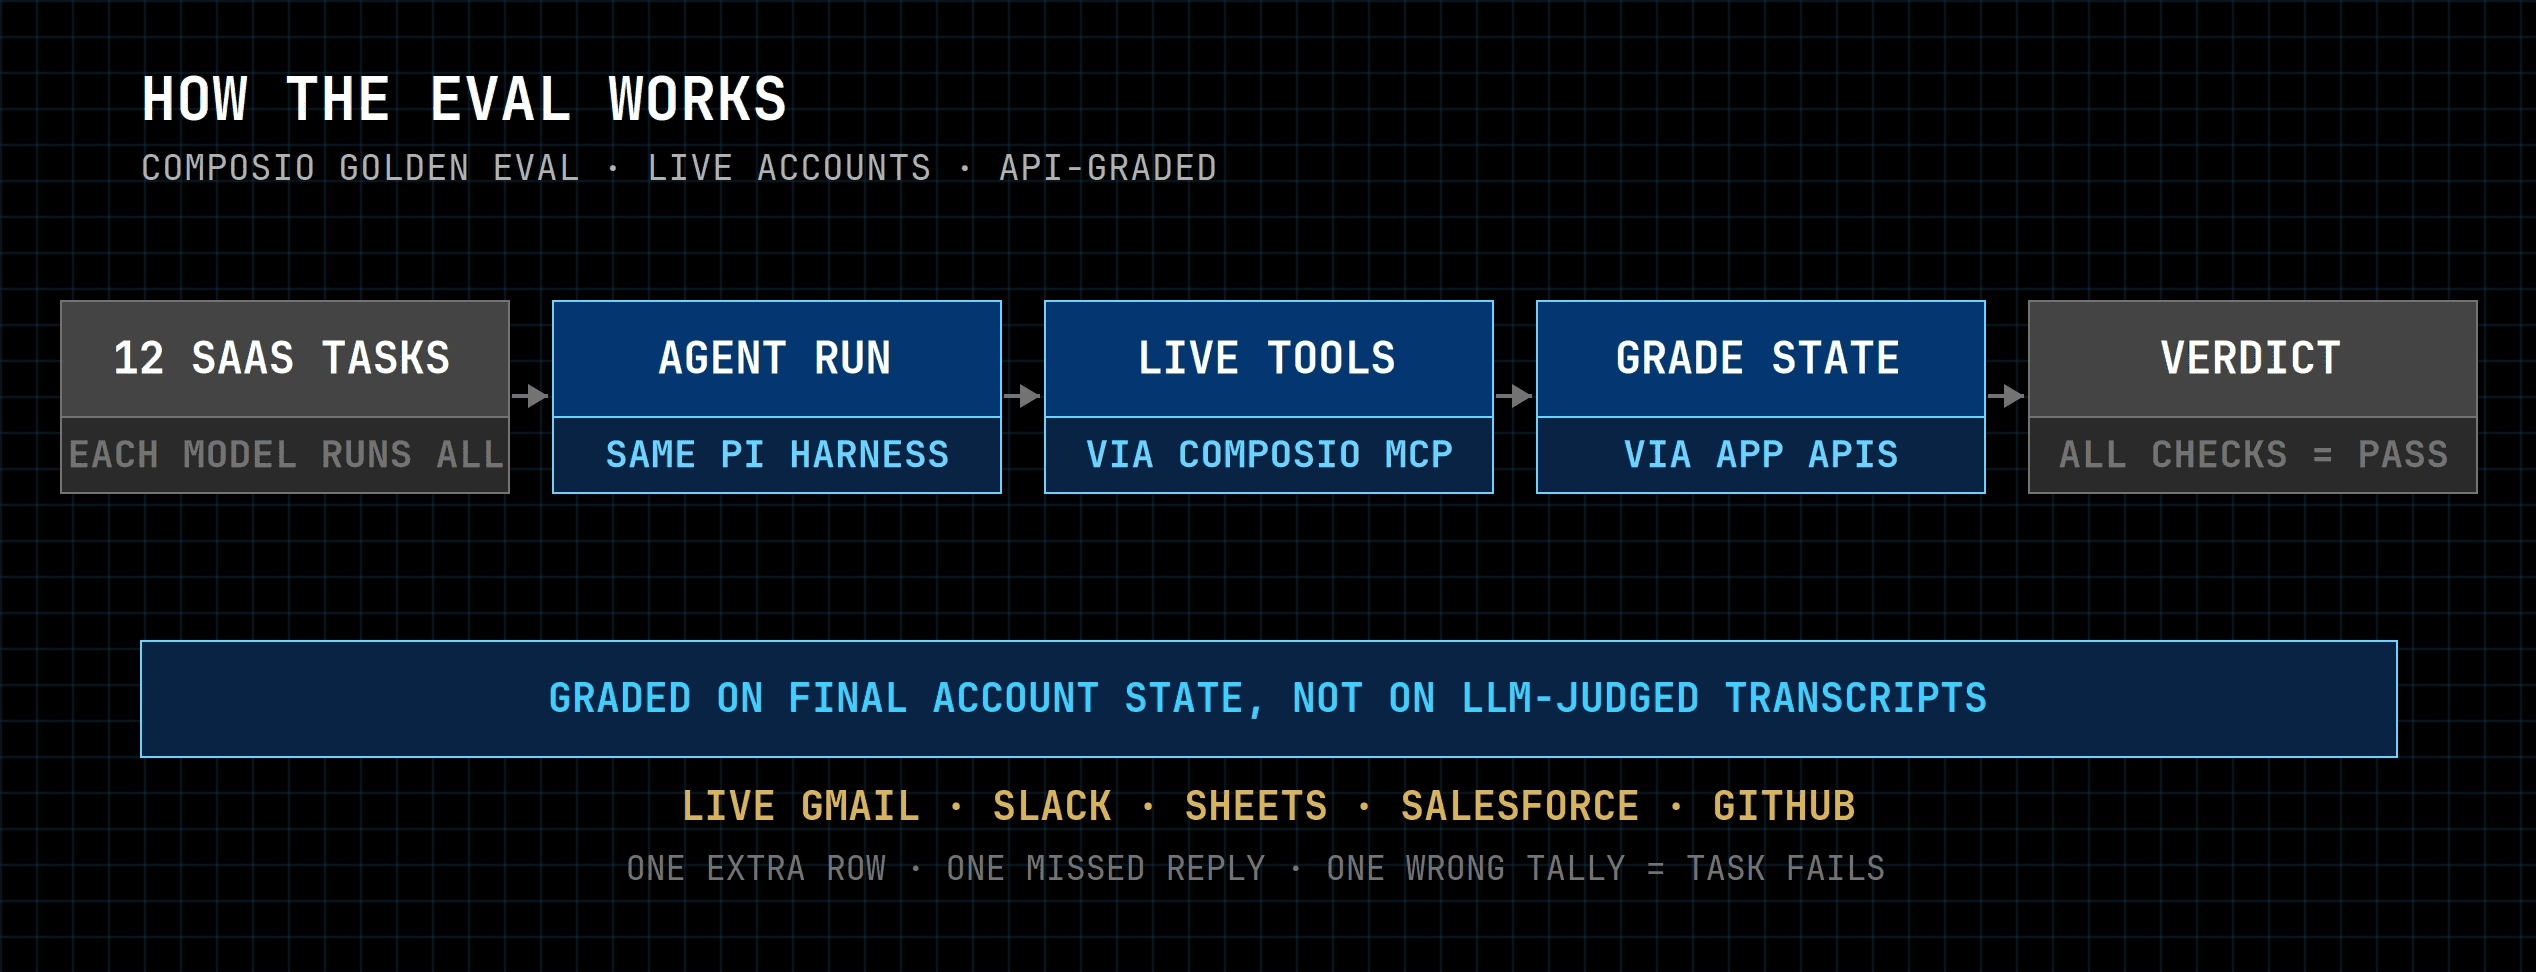Click 'ONE EXTRA ROW' footer text
Image resolution: width=2536 pixels, height=972 pixels.
tap(756, 868)
